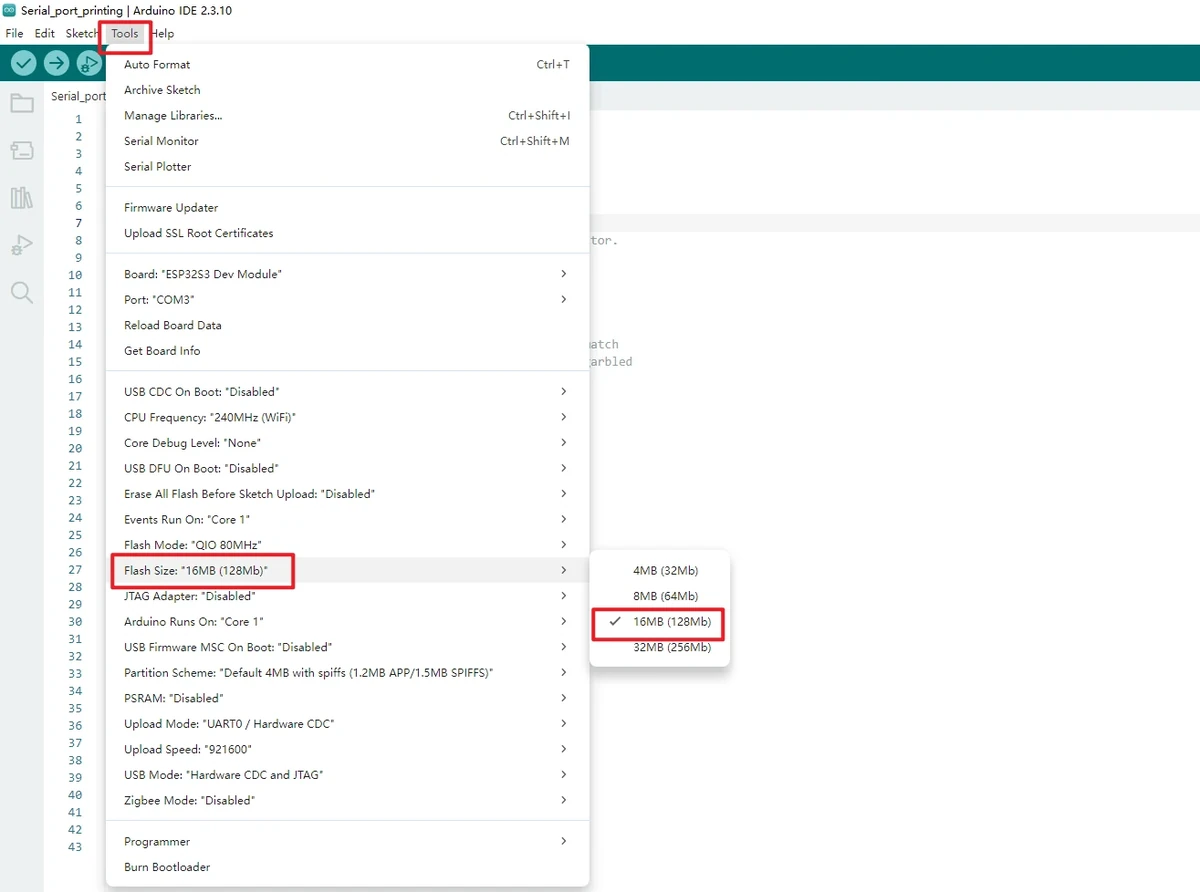
Task: Select 32MB (256Mb) flash size
Action: point(660,647)
